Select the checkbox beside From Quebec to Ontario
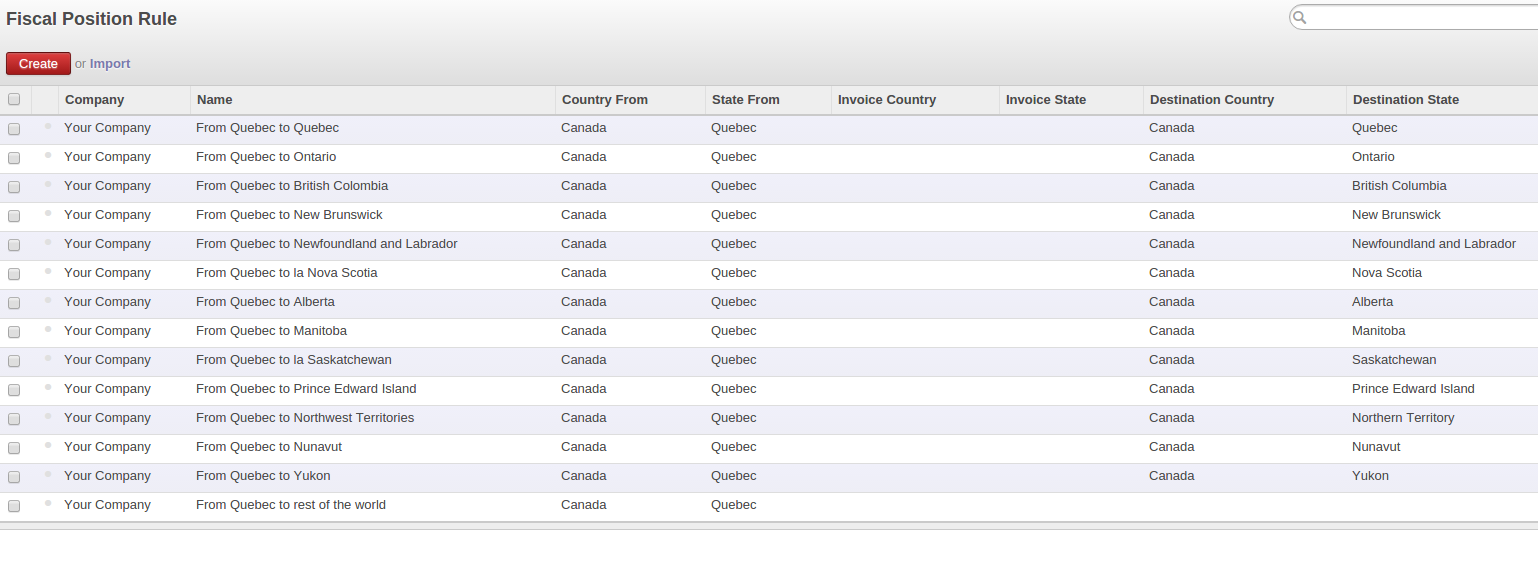Viewport: 1538px width, 580px height. click(14, 158)
